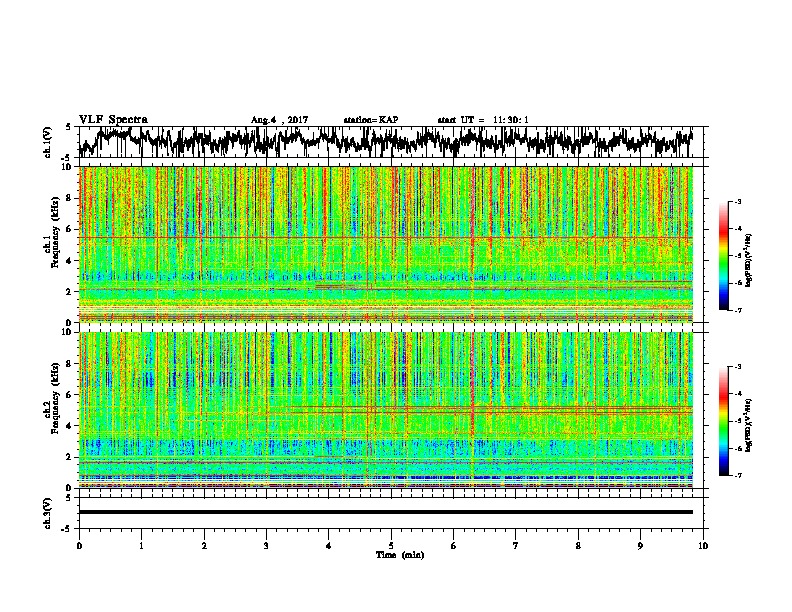The height and width of the screenshot is (612, 792).
Task: Click inside the ch.1 voltage waveform trace panel
Action: [390, 142]
